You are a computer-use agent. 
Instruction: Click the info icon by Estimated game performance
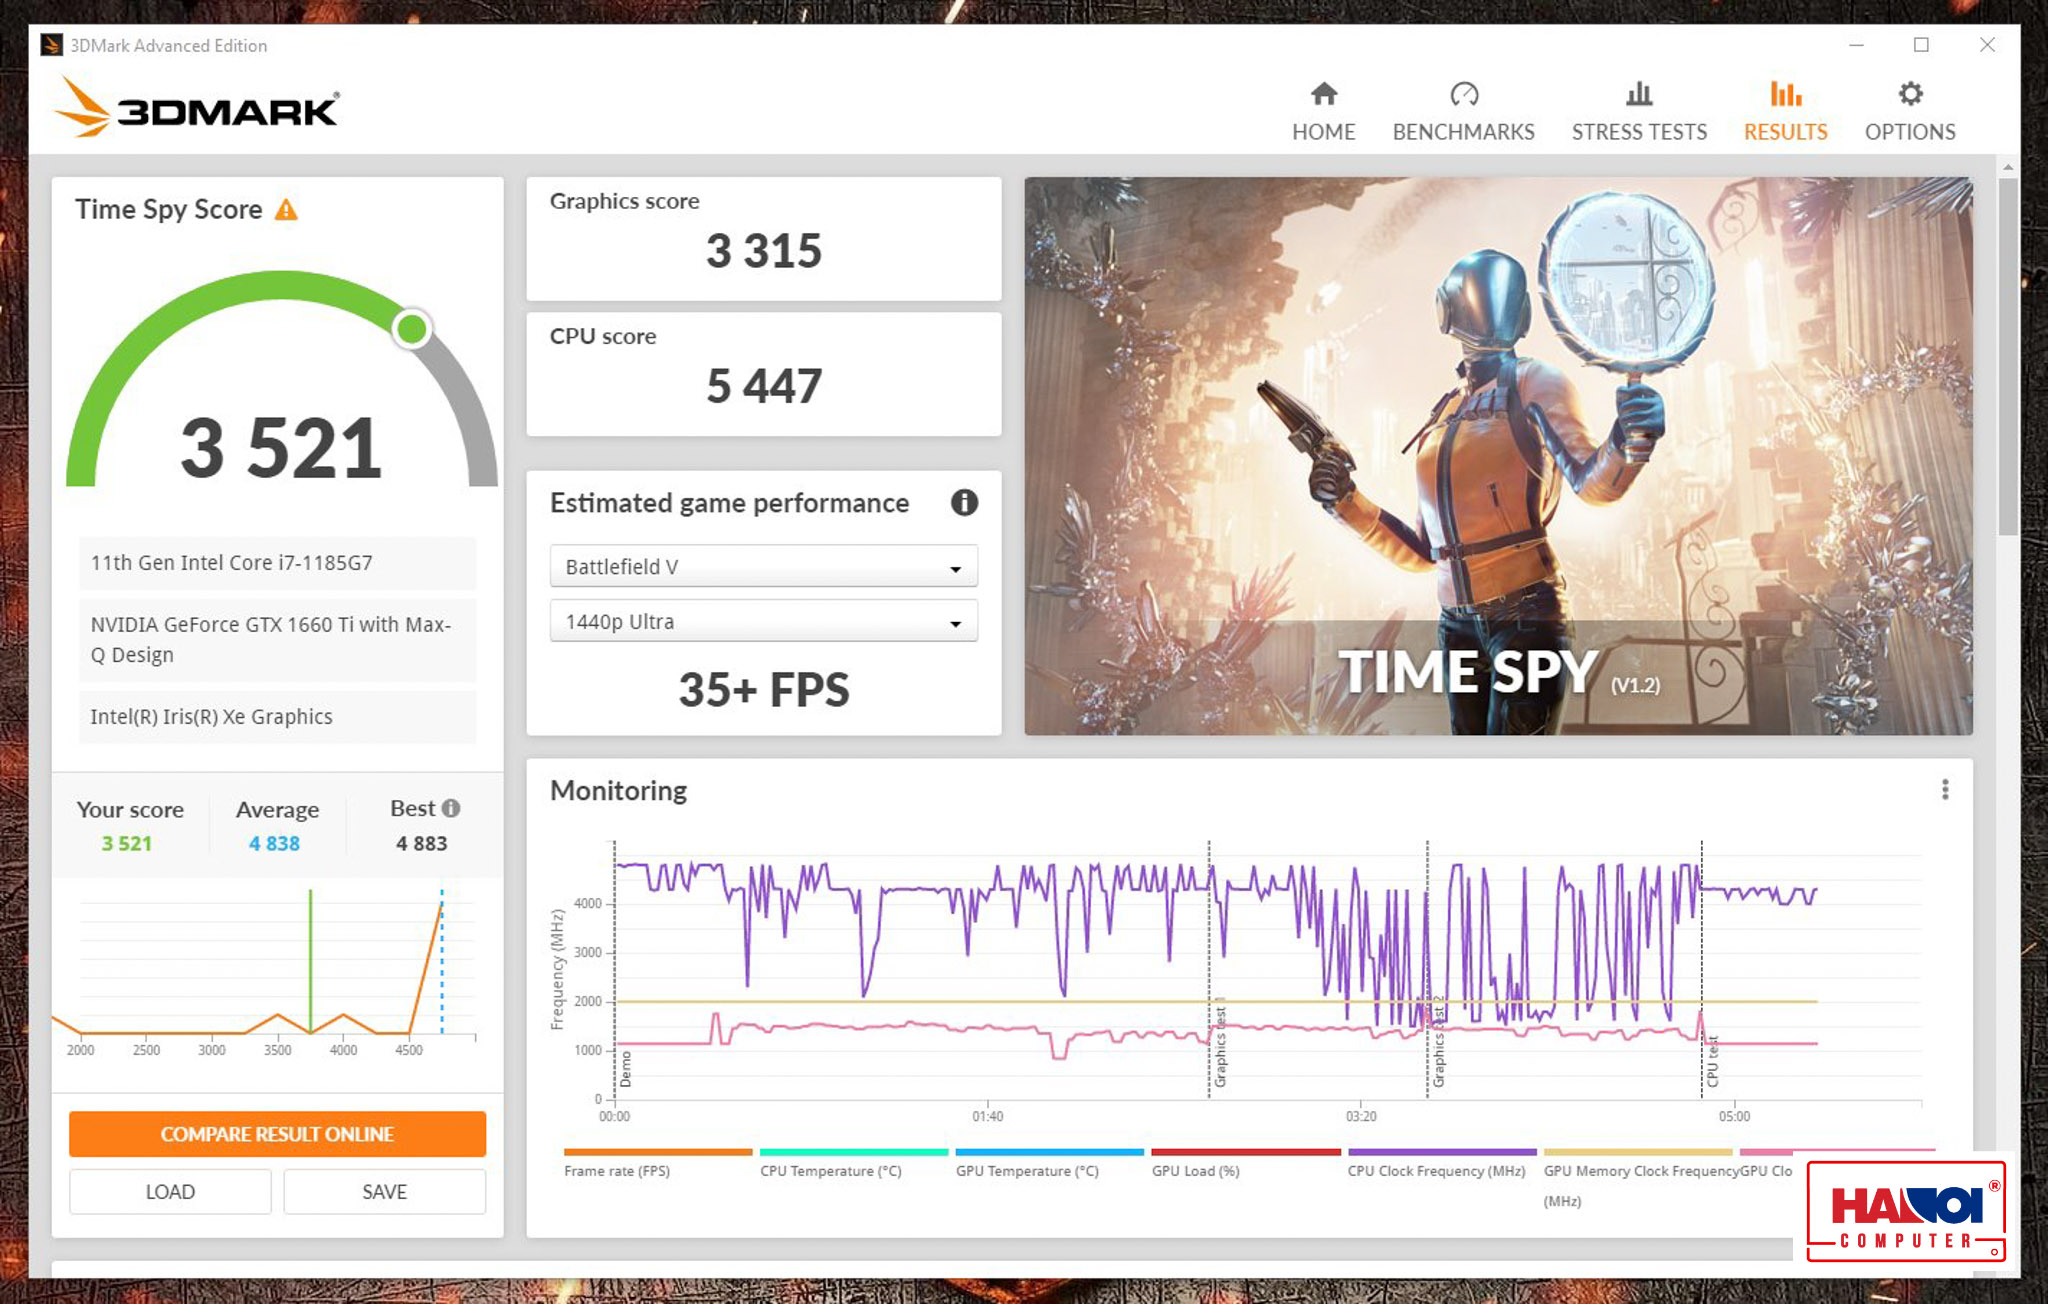point(964,502)
